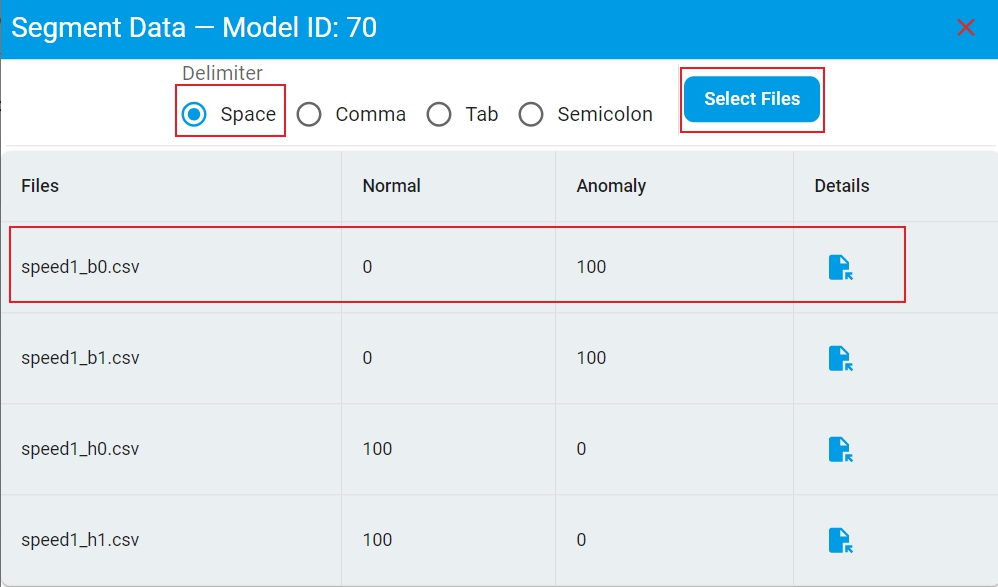Set delimiter to Tab
The height and width of the screenshot is (587, 998).
[x=439, y=114]
